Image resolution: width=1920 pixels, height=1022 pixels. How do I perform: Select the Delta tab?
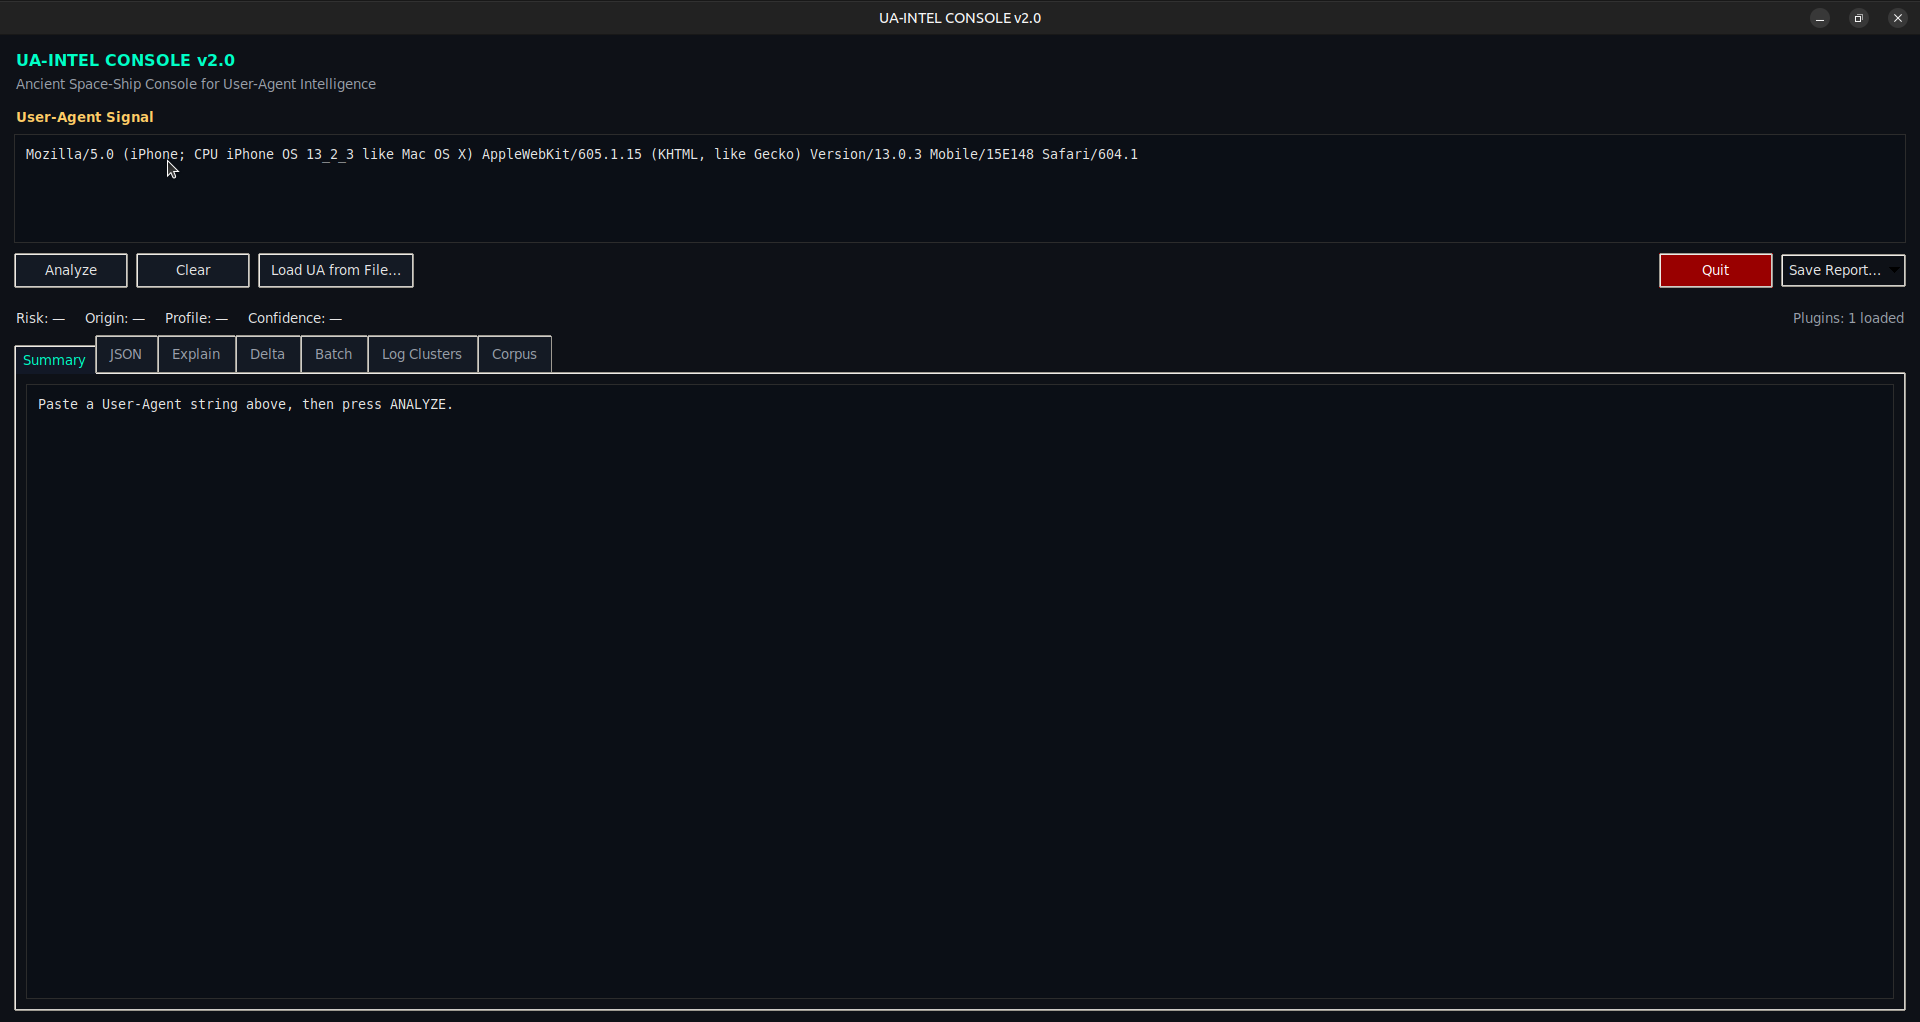click(x=267, y=354)
